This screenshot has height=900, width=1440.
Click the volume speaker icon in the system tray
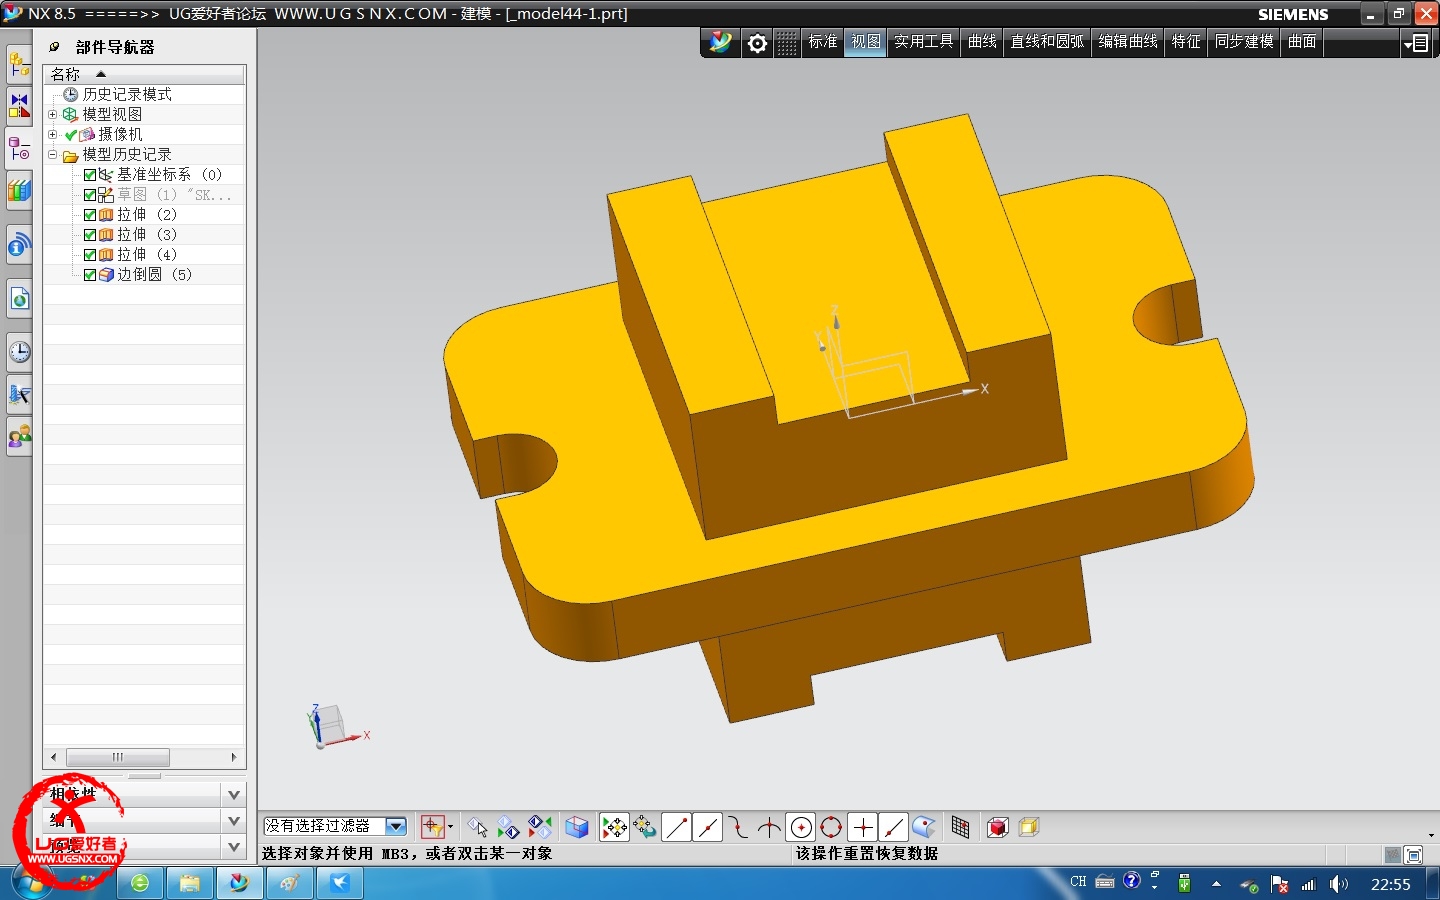tap(1338, 884)
